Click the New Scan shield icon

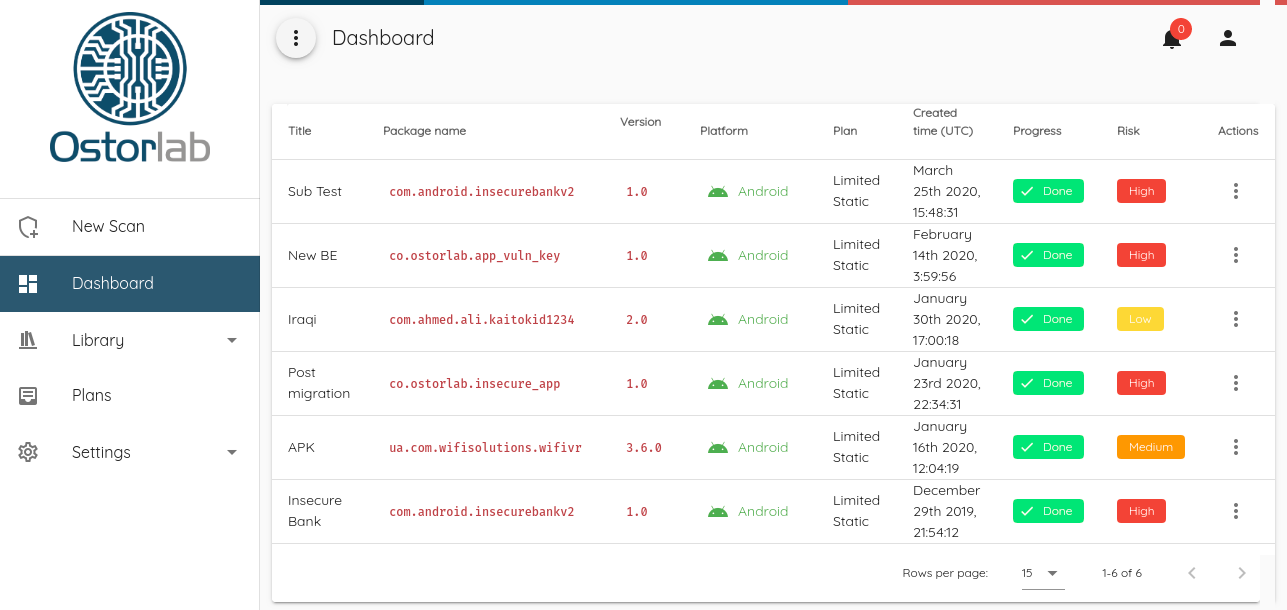click(x=29, y=227)
